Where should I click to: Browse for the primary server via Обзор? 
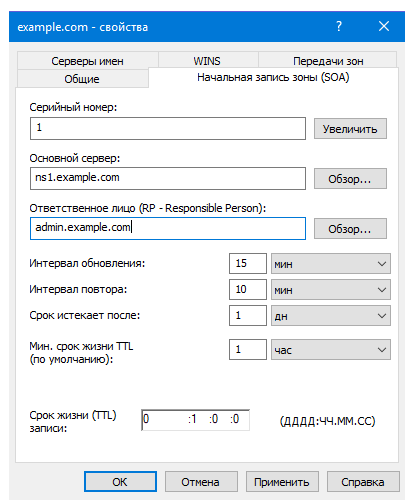point(350,179)
